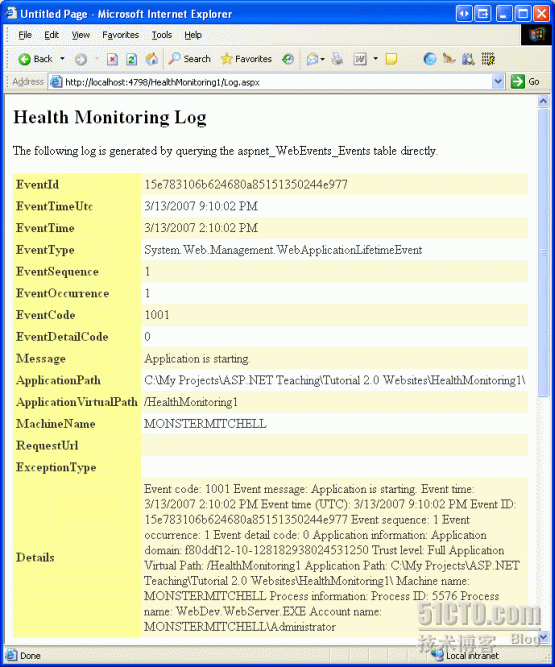Print the page with the printer icon
The height and width of the screenshot is (667, 555).
pos(337,59)
